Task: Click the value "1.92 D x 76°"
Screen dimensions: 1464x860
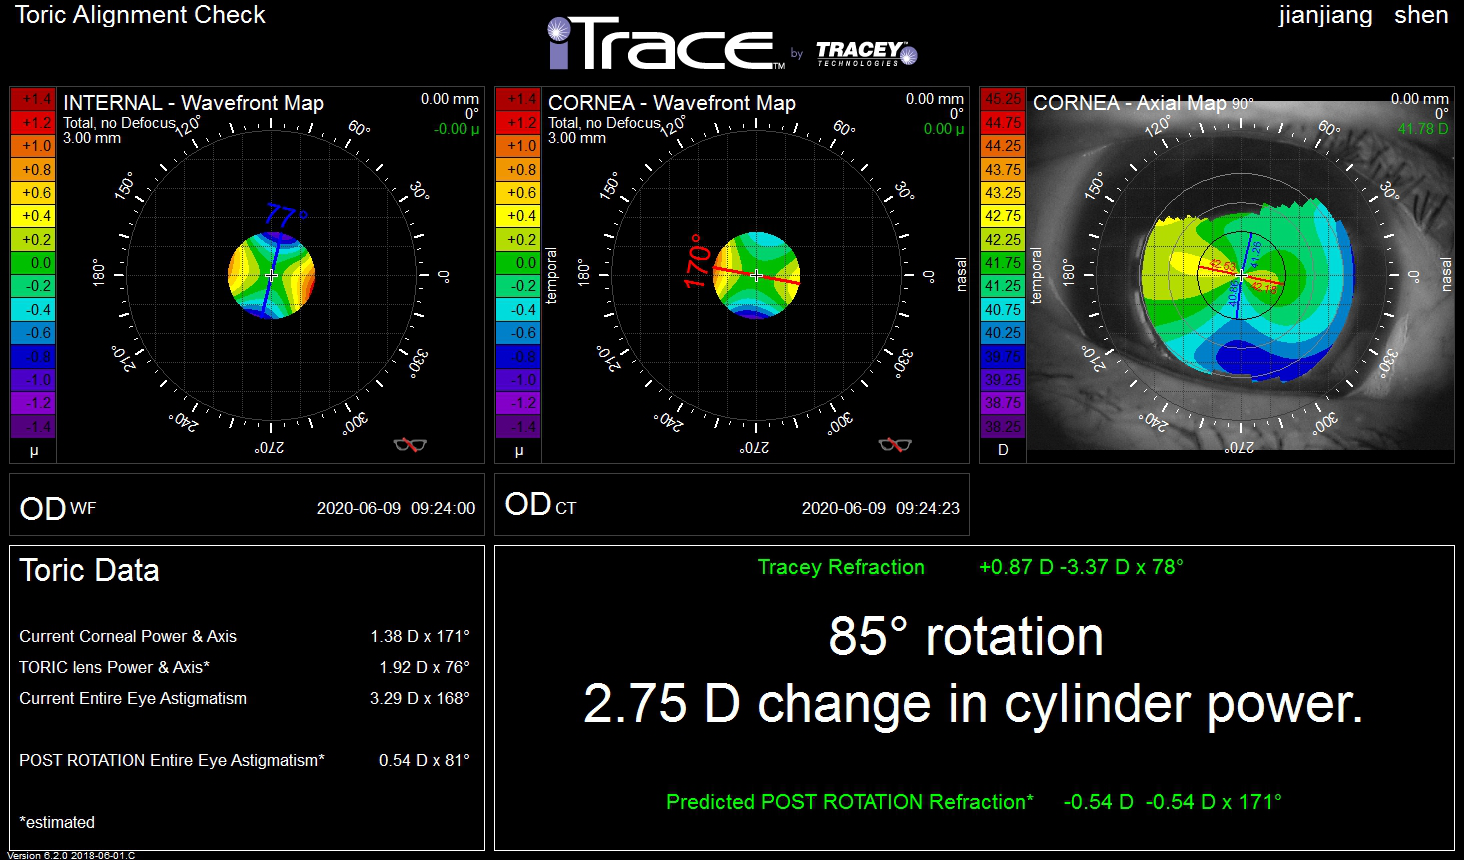Action: [x=424, y=667]
